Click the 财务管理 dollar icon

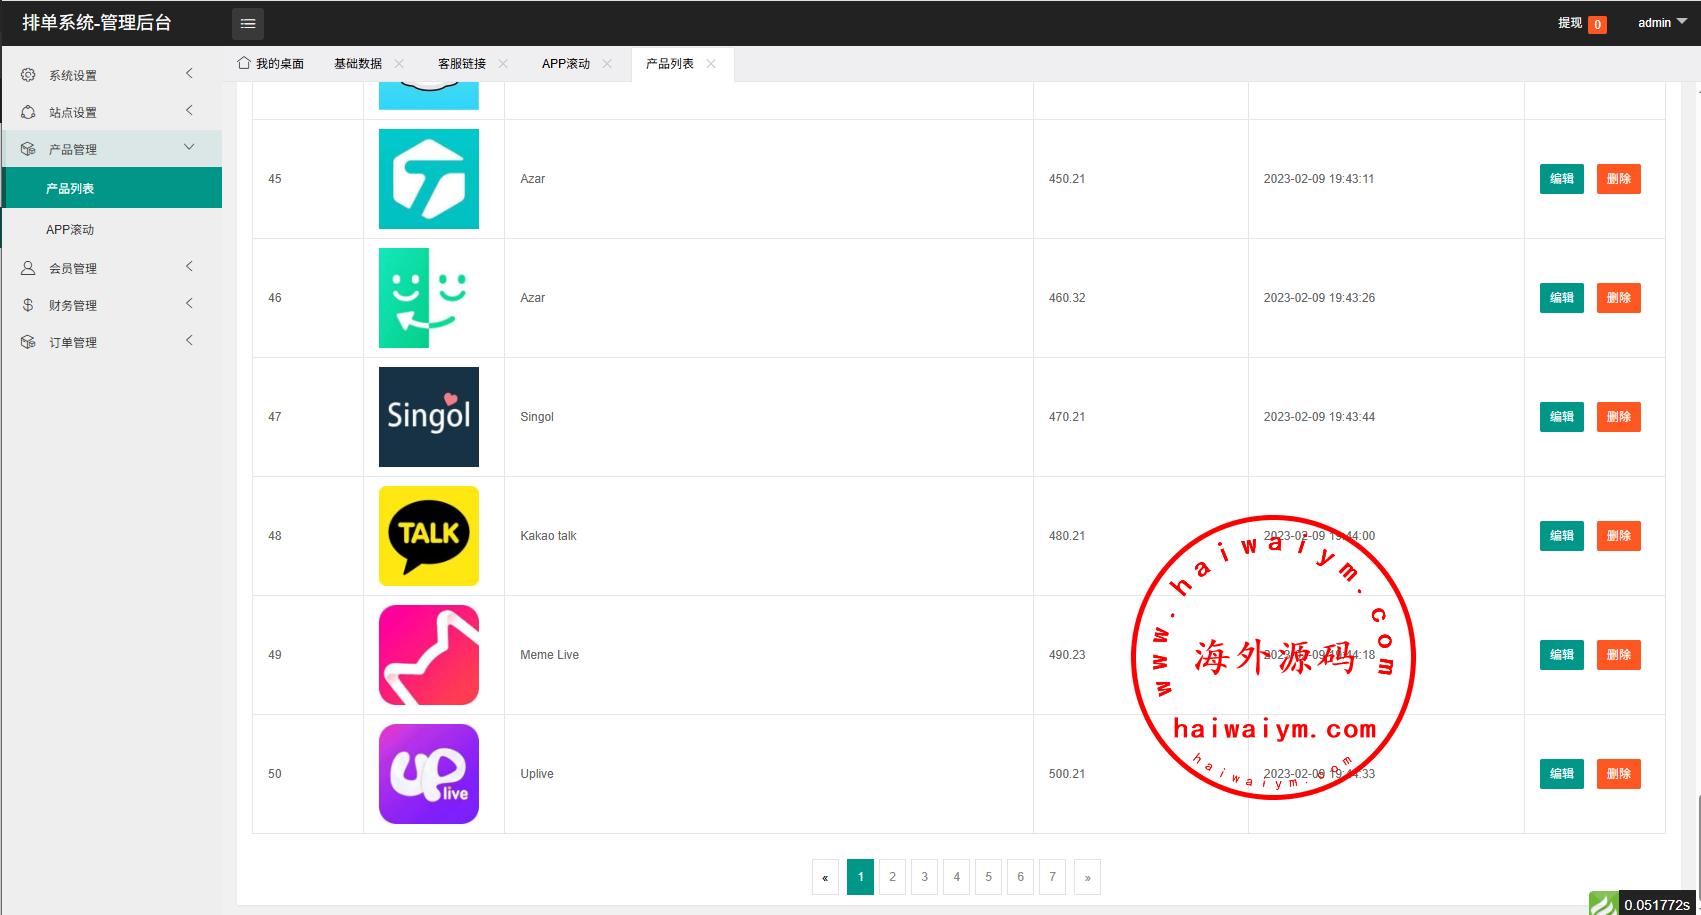pos(28,305)
